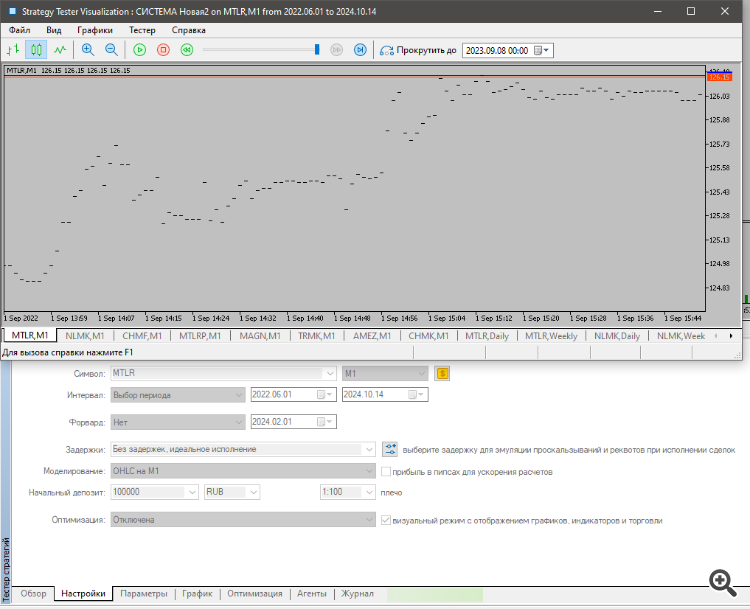Switch to the MTLR,Weekly chart tab
This screenshot has width=750, height=609.
click(551, 336)
